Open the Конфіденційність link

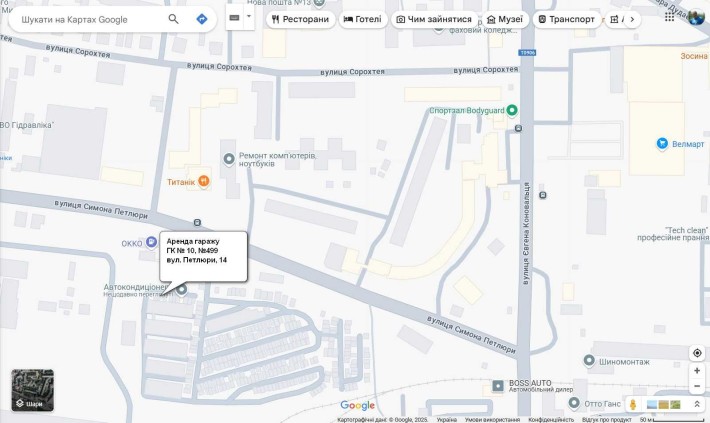pyautogui.click(x=551, y=420)
